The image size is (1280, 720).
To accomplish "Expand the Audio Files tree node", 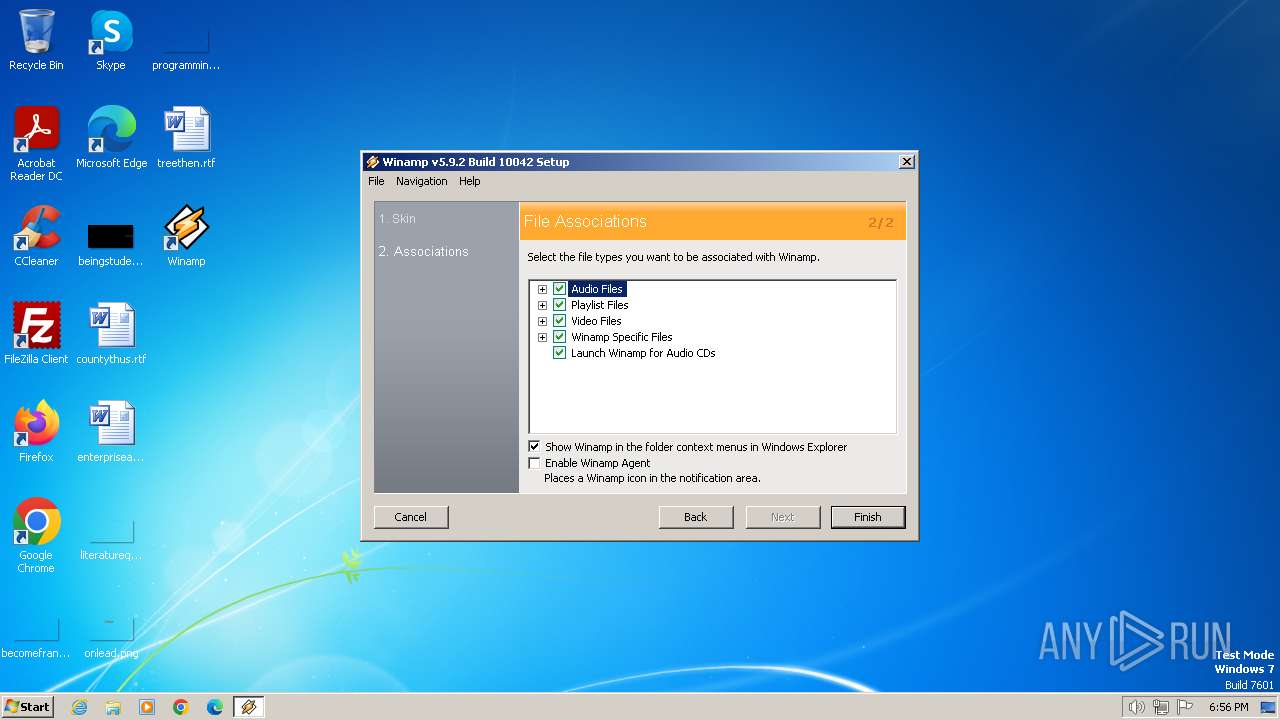I will [x=543, y=289].
